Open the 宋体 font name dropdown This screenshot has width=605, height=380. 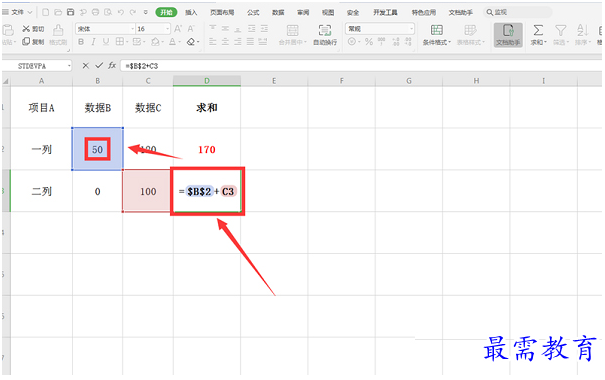coord(132,29)
